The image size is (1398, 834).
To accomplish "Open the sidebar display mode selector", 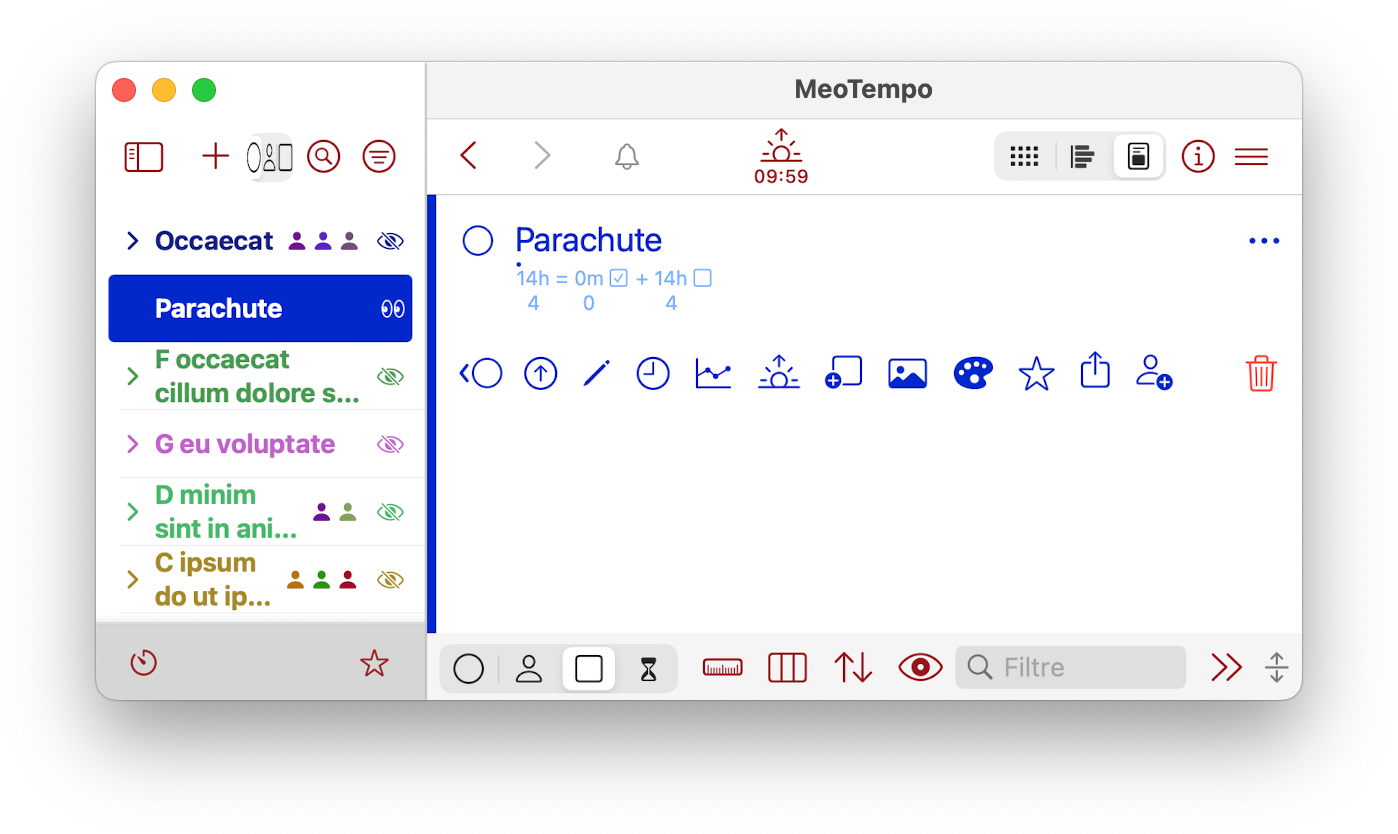I will [x=270, y=157].
